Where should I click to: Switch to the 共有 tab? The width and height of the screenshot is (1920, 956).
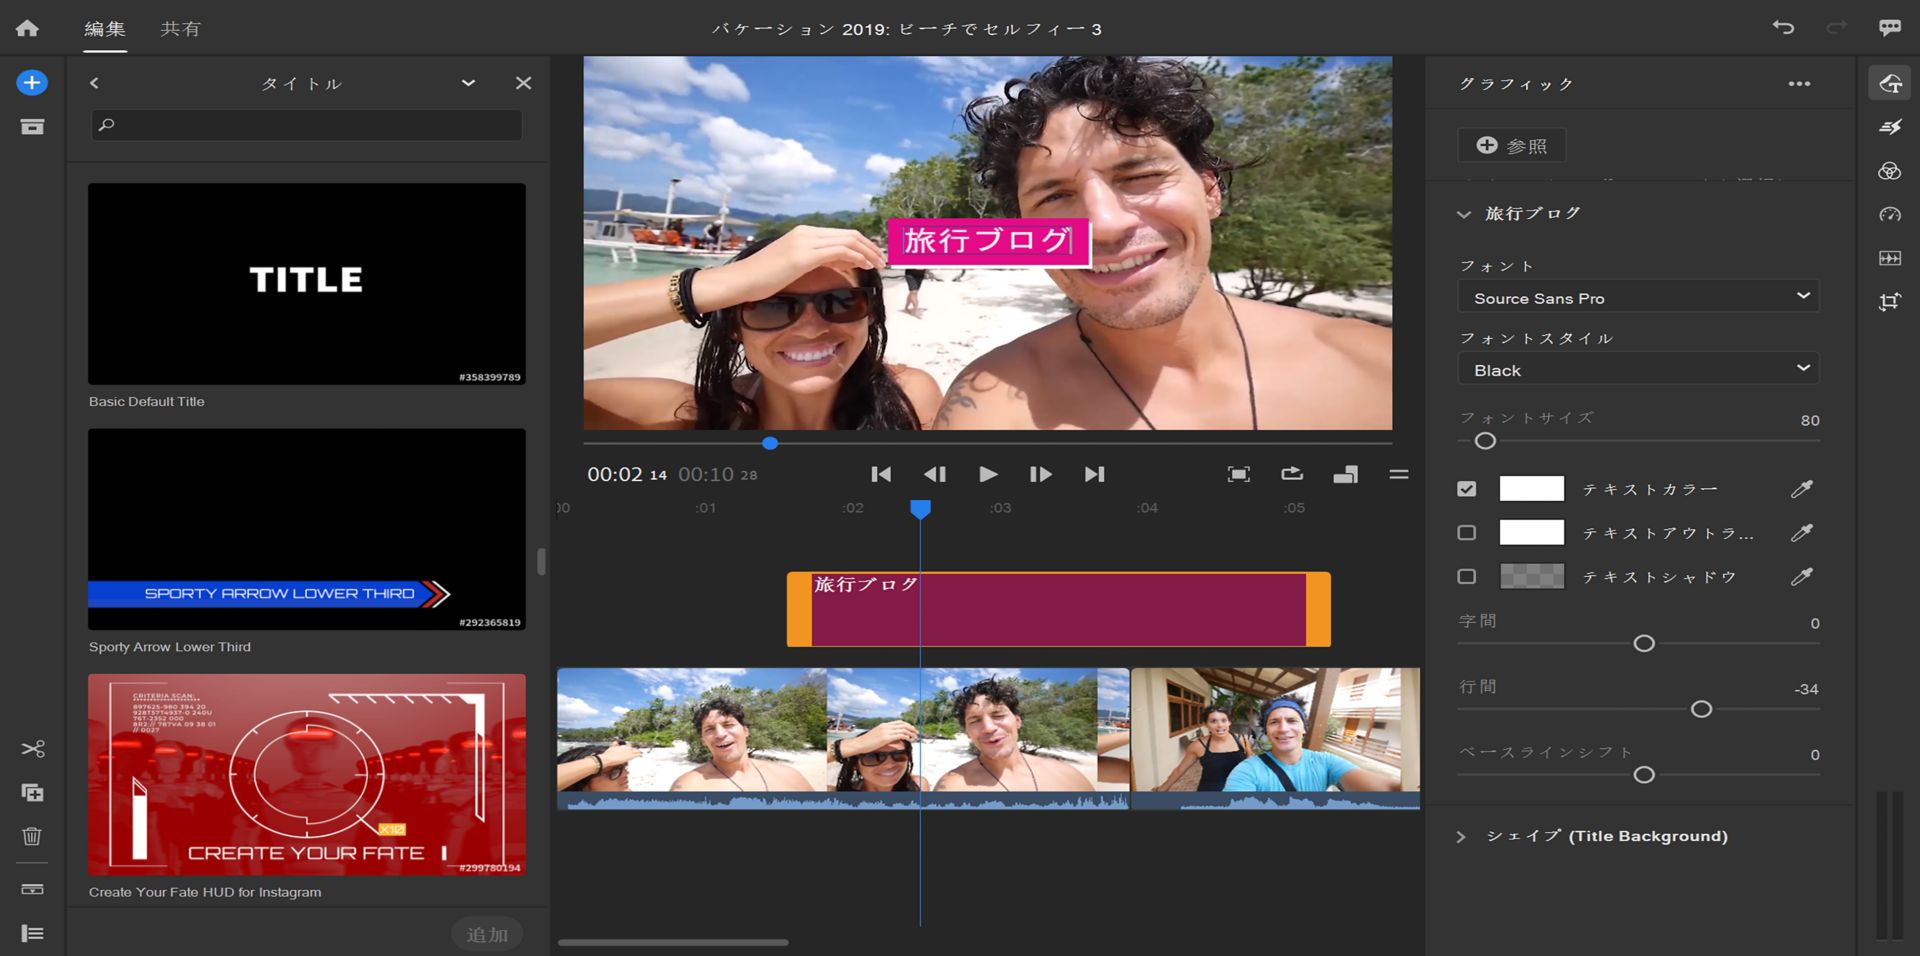[x=180, y=29]
